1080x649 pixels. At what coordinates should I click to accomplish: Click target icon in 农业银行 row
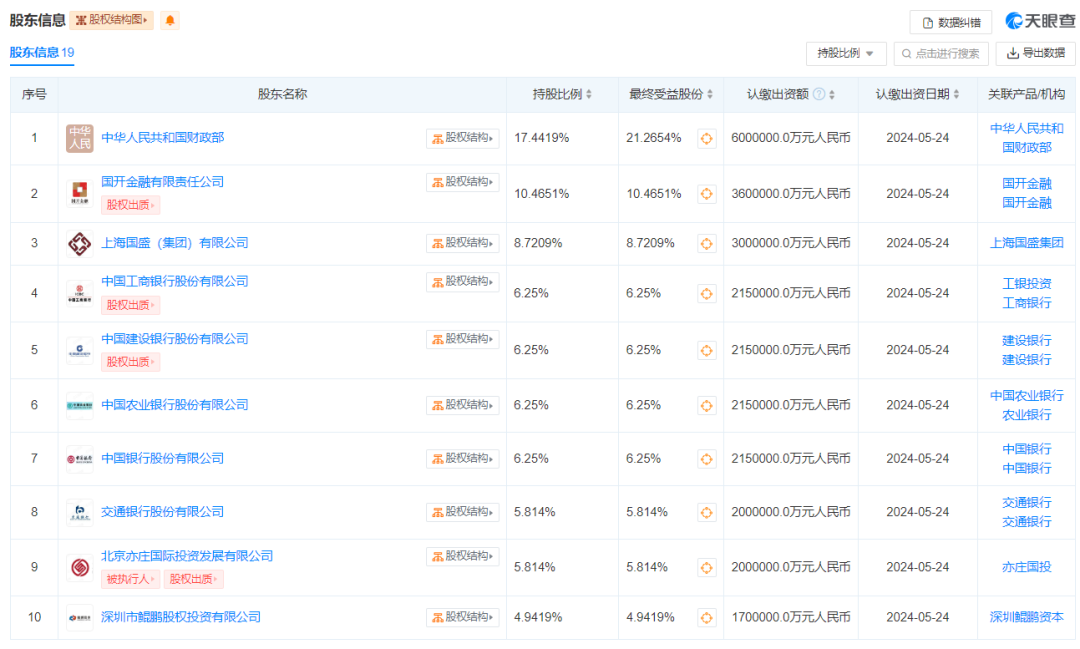point(706,406)
